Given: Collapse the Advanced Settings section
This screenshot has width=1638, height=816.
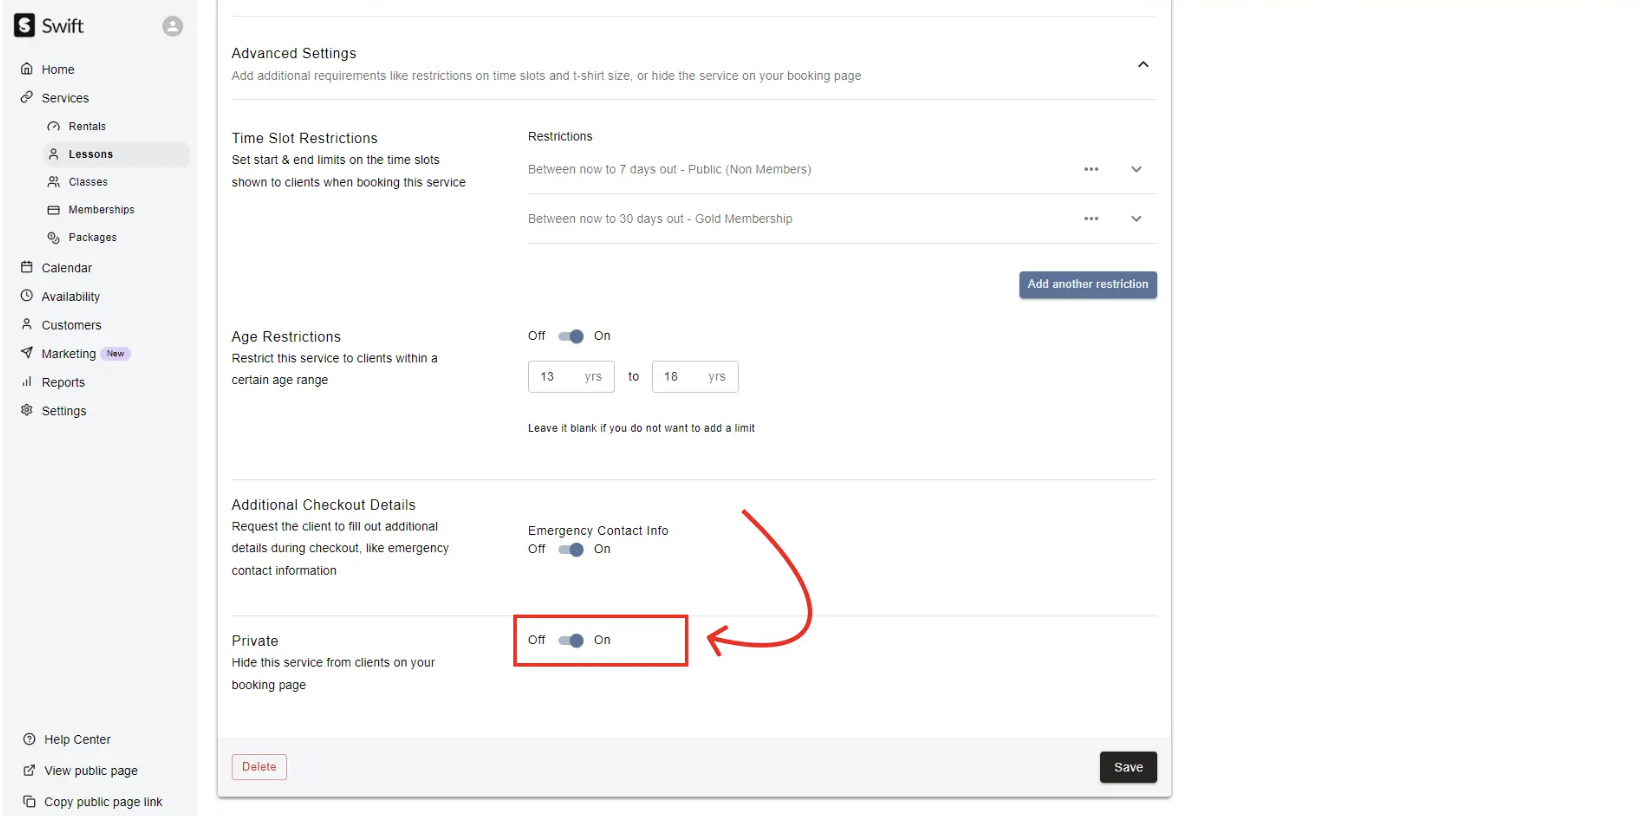Looking at the screenshot, I should click(x=1143, y=64).
